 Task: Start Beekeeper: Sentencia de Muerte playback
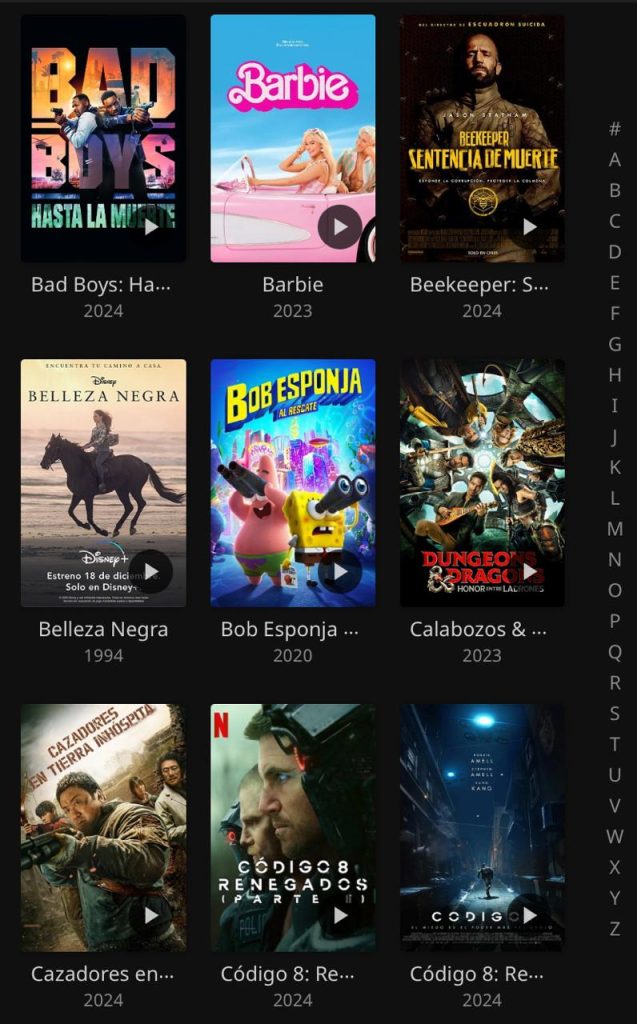point(529,227)
